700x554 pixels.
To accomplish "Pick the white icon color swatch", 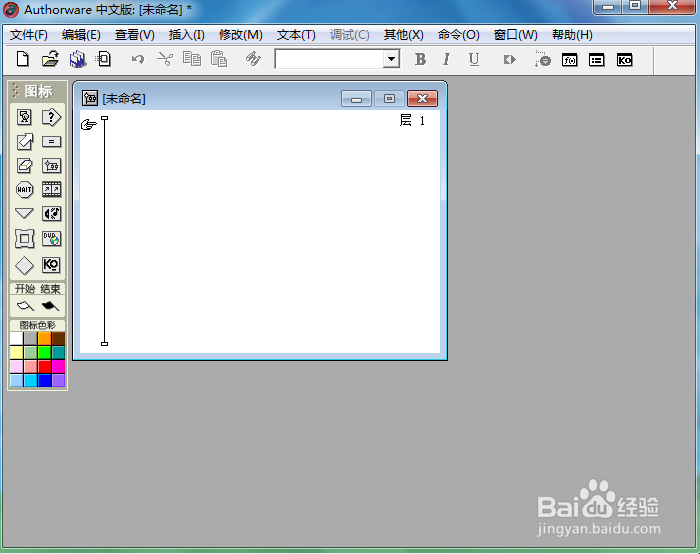I will pyautogui.click(x=17, y=339).
